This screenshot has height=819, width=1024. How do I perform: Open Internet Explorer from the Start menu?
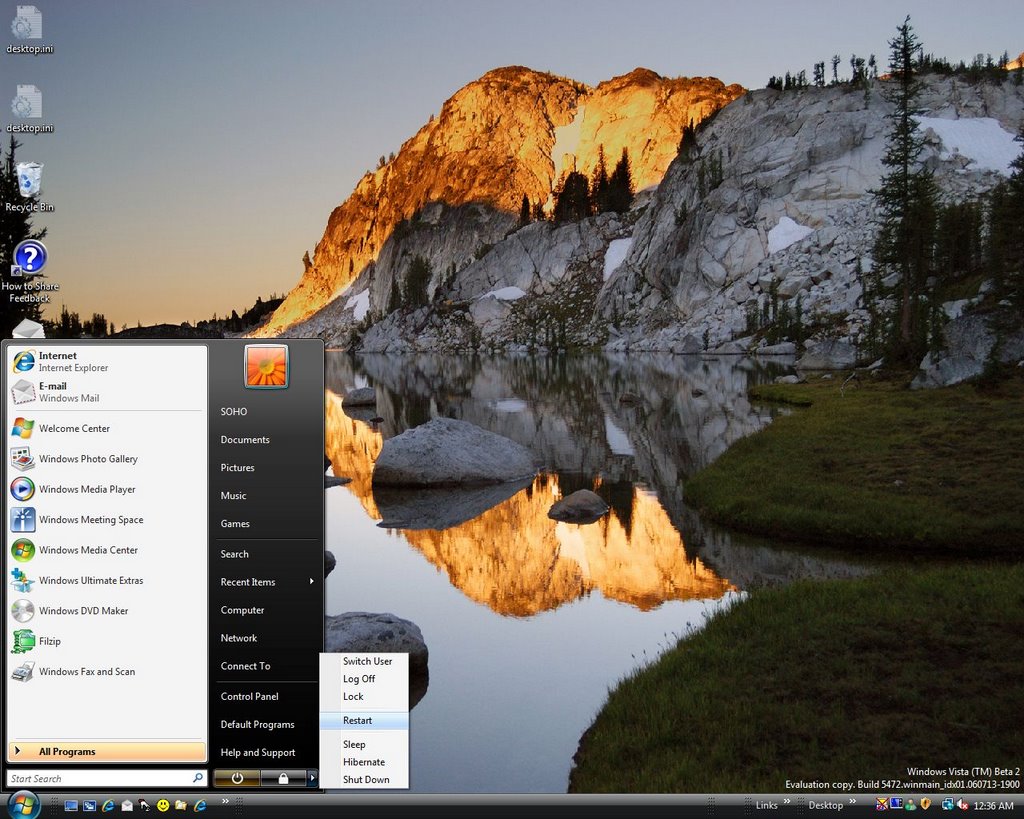pos(108,361)
